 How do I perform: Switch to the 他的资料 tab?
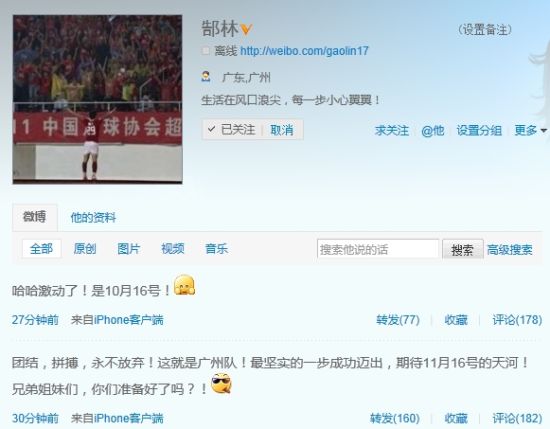coord(93,217)
